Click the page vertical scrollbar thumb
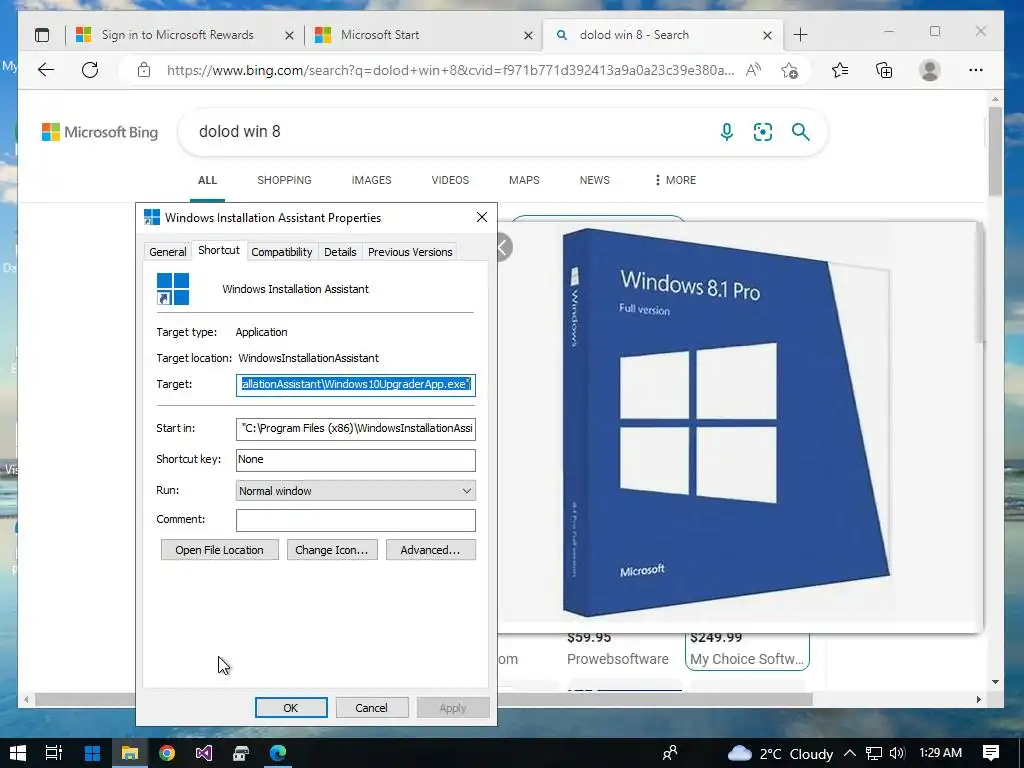 coord(995,152)
